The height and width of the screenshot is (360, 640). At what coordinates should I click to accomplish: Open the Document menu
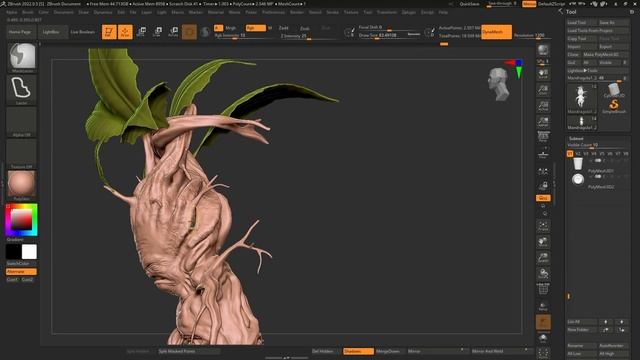[x=63, y=12]
